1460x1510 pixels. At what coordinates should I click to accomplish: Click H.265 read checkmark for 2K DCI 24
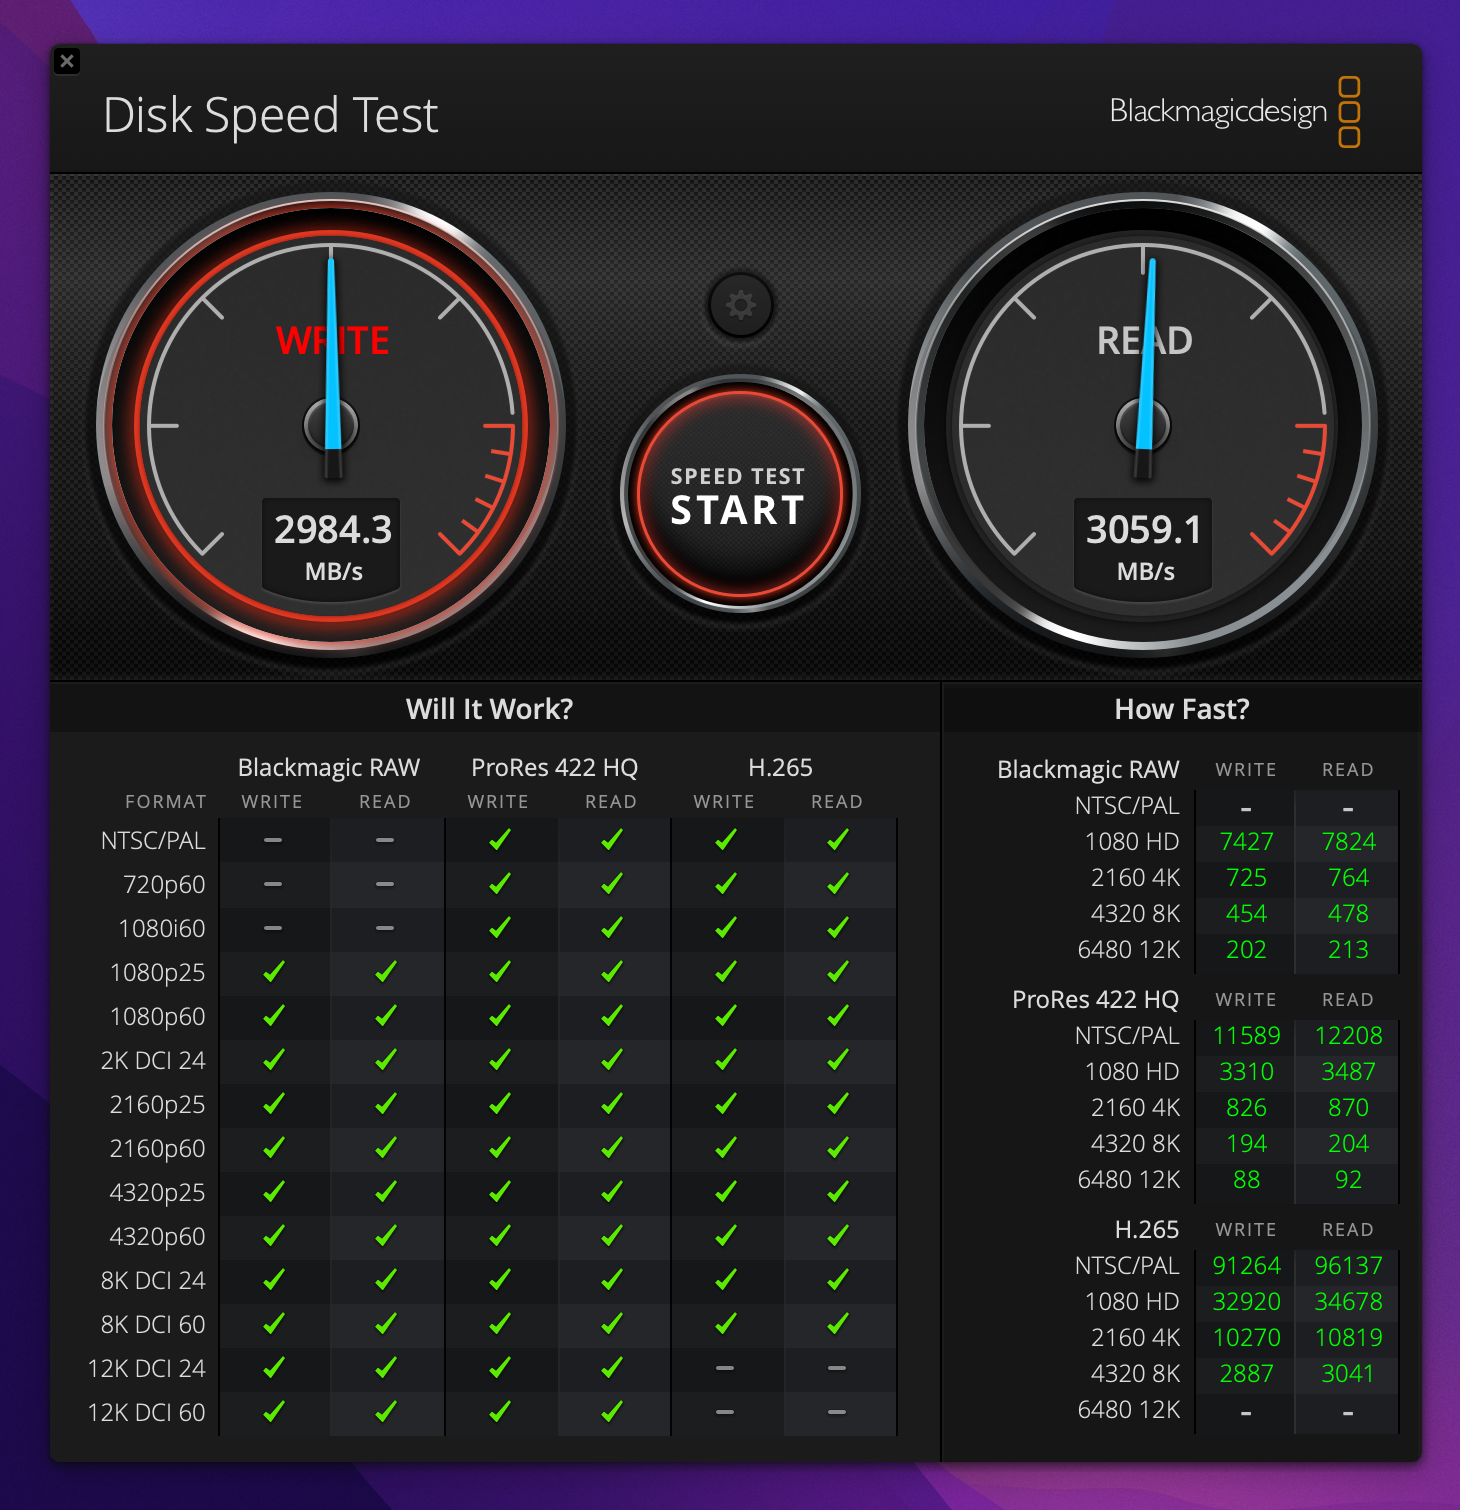[837, 1059]
